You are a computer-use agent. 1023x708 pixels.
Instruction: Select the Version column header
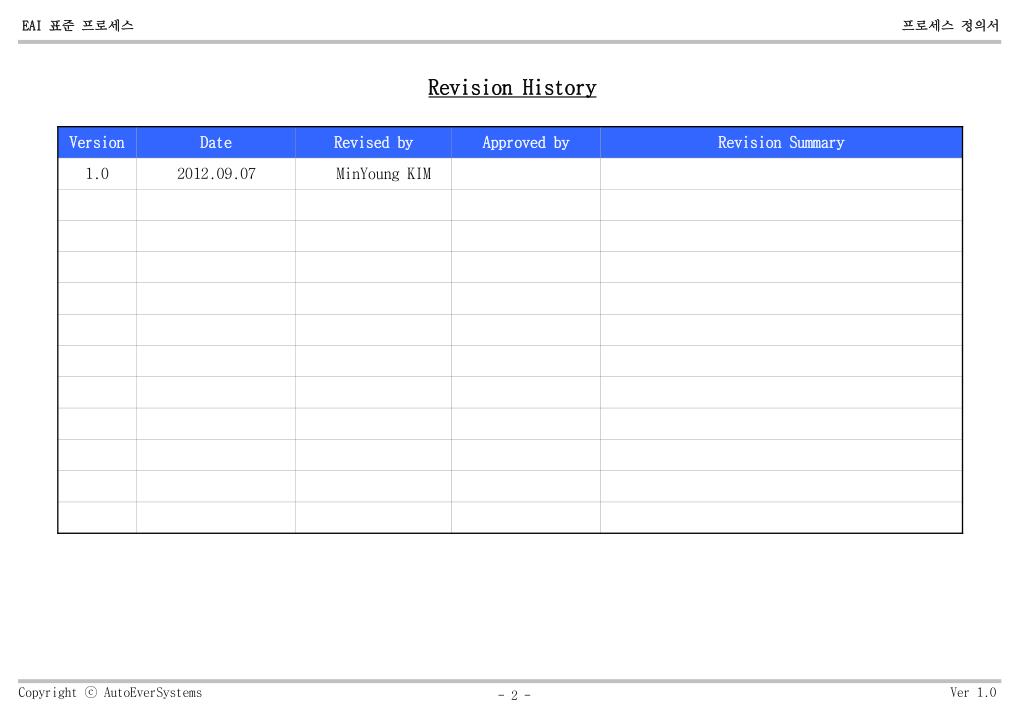[97, 142]
